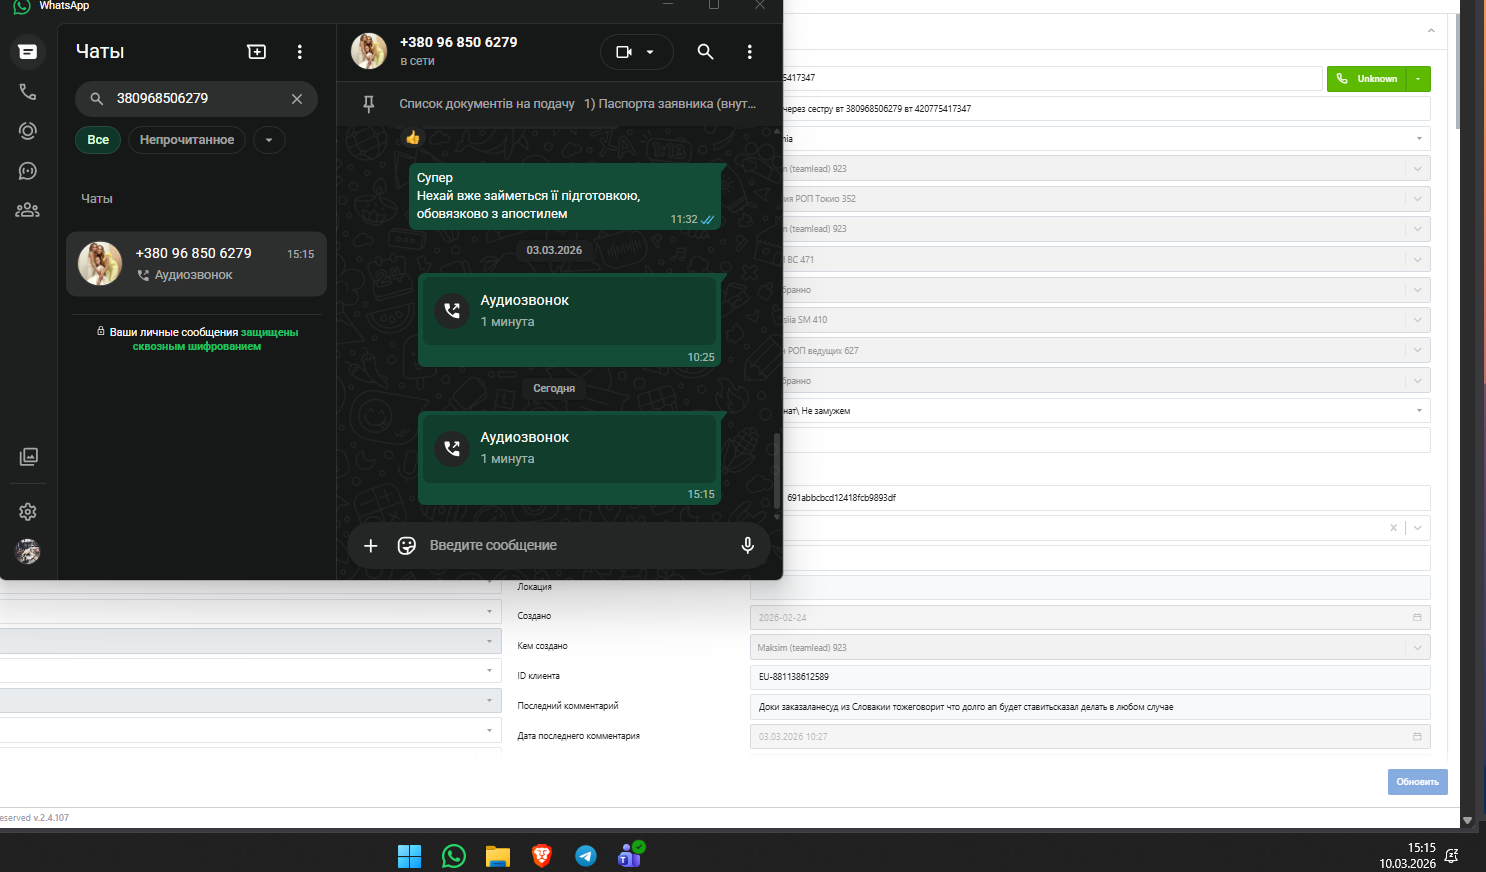Open the chat list three-dot menu
Viewport: 1486px width, 872px height.
point(300,52)
